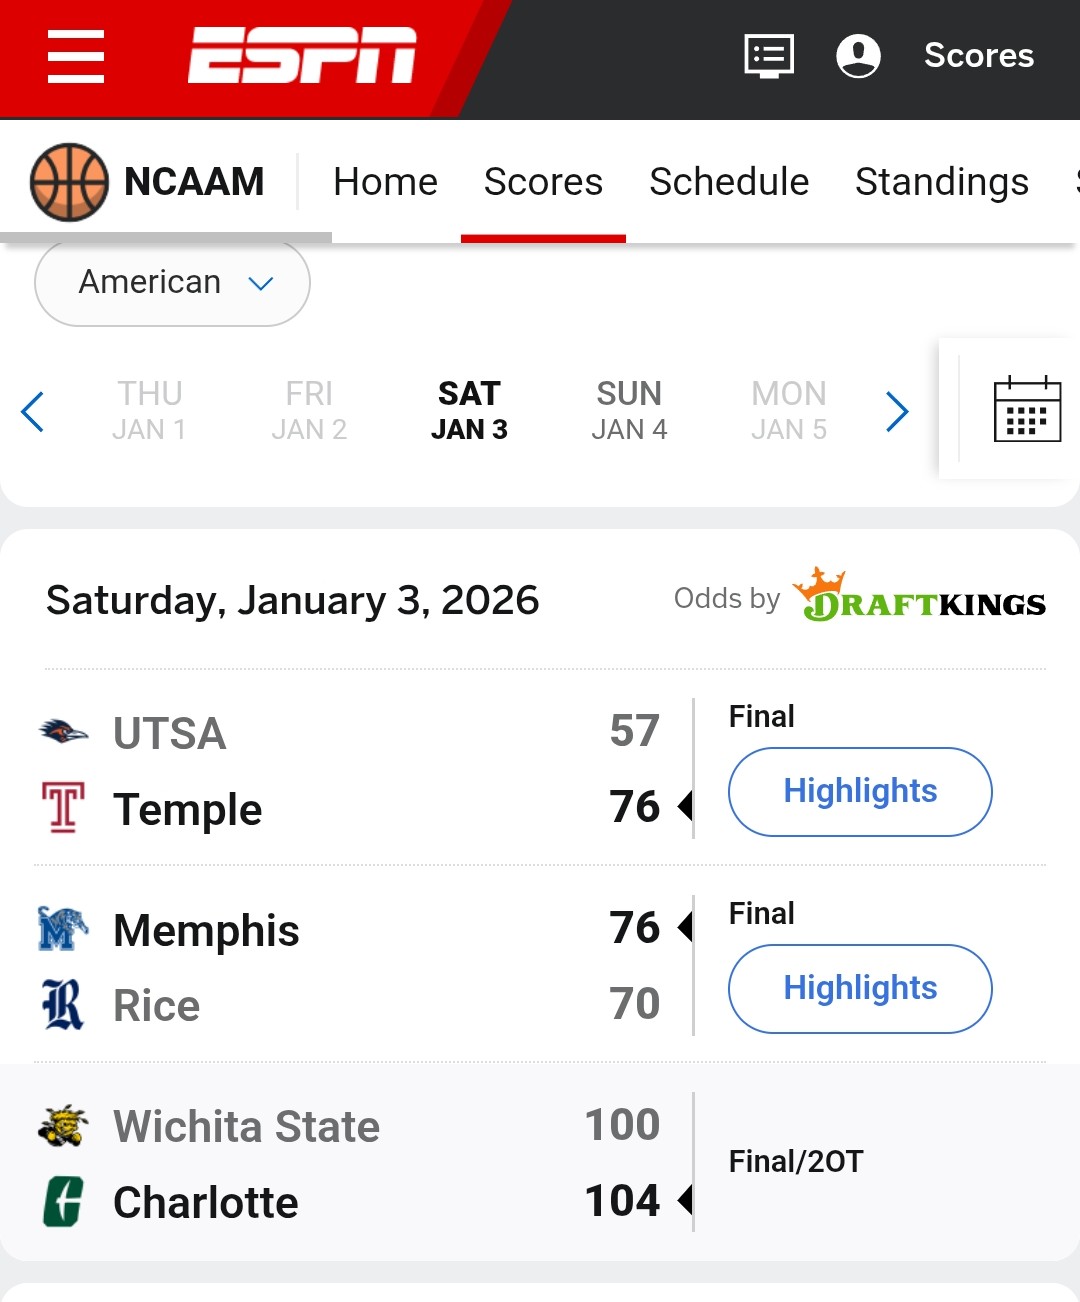Tap the Charlotte team logo
1080x1302 pixels.
tap(63, 1201)
